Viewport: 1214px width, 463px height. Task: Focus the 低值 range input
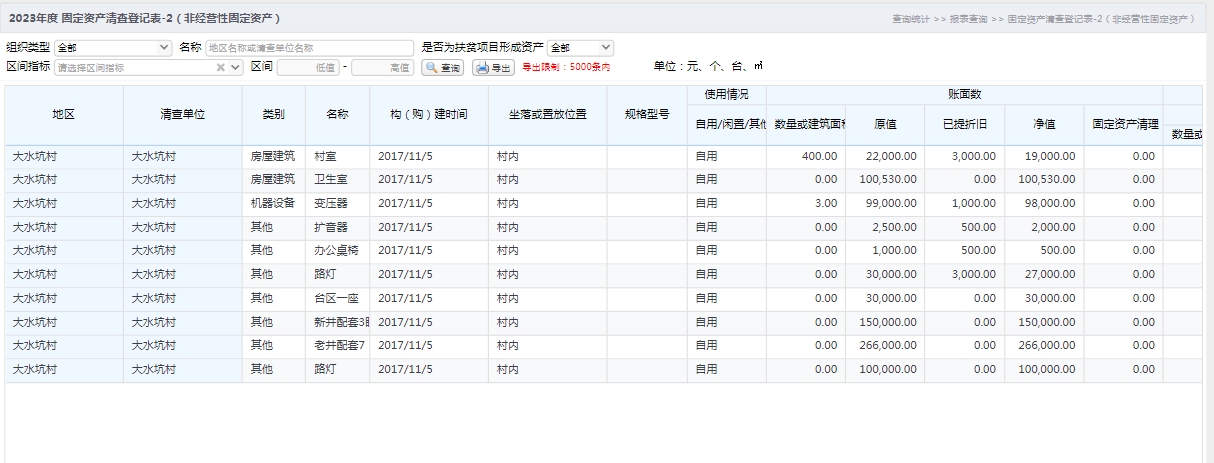tap(308, 67)
